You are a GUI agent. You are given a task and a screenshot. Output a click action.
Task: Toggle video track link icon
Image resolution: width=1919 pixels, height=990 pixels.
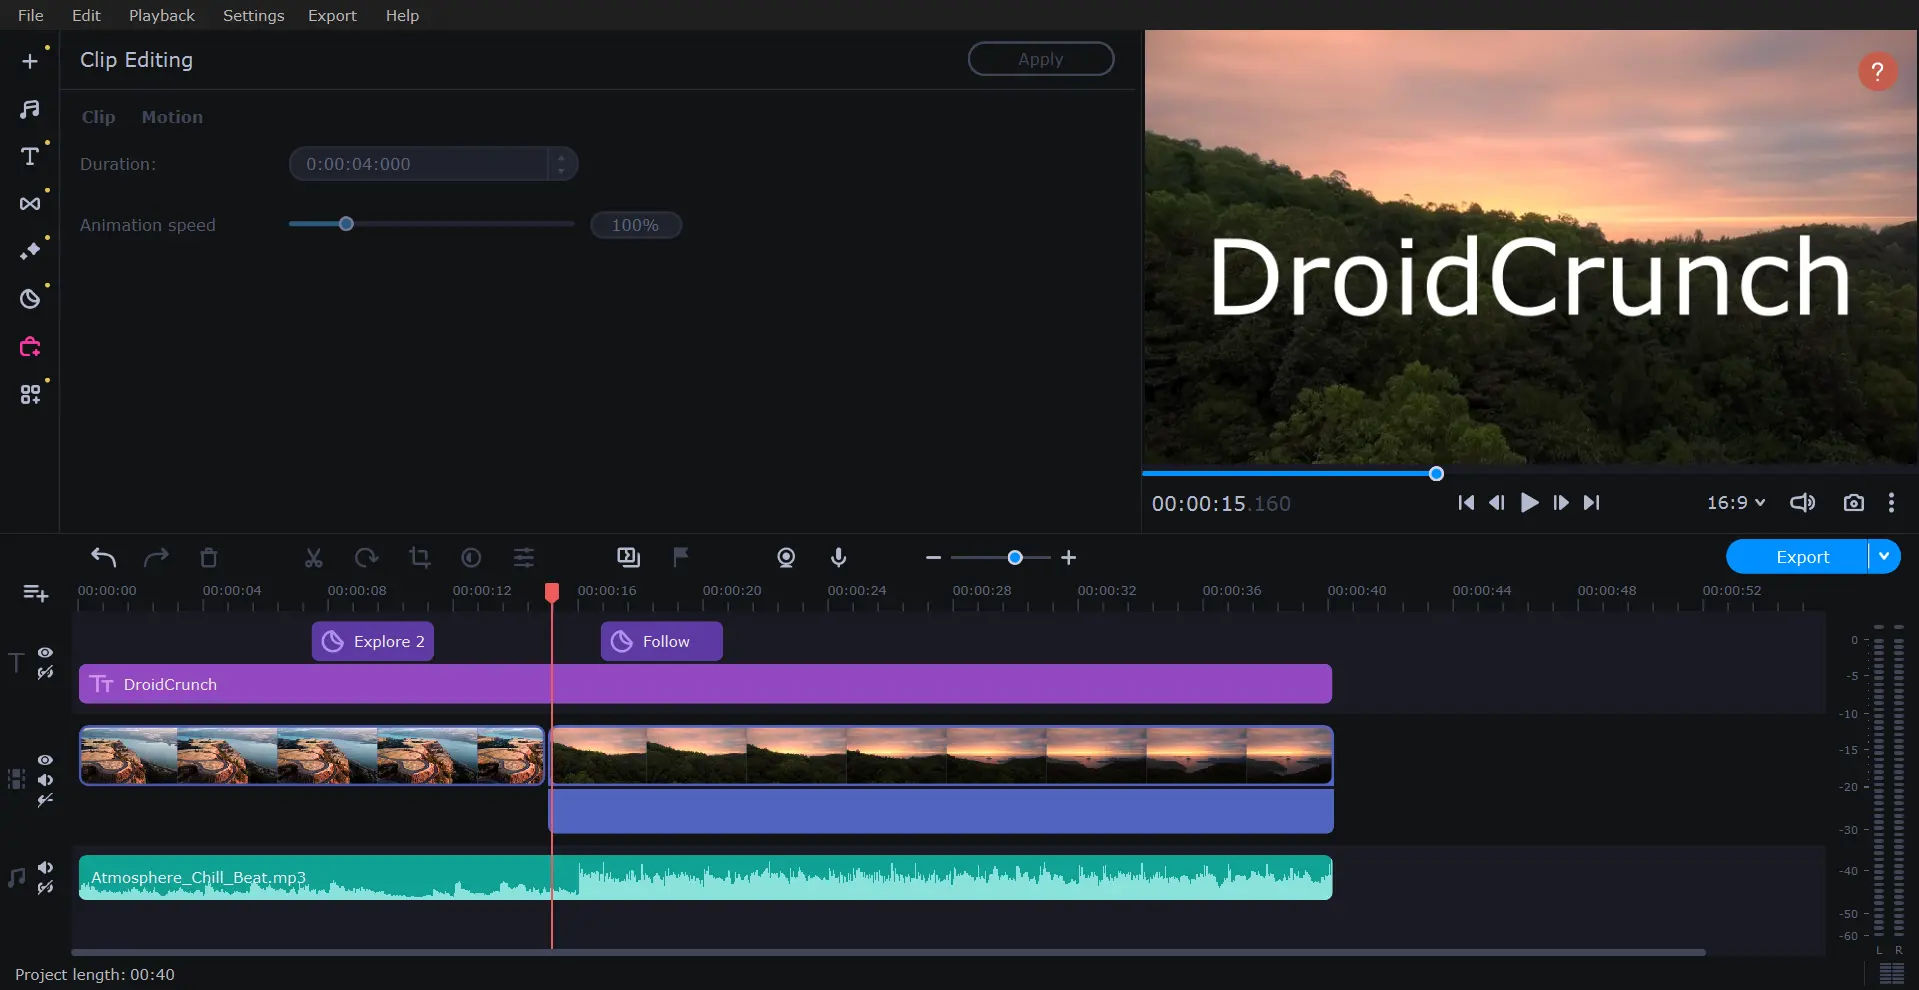click(45, 800)
